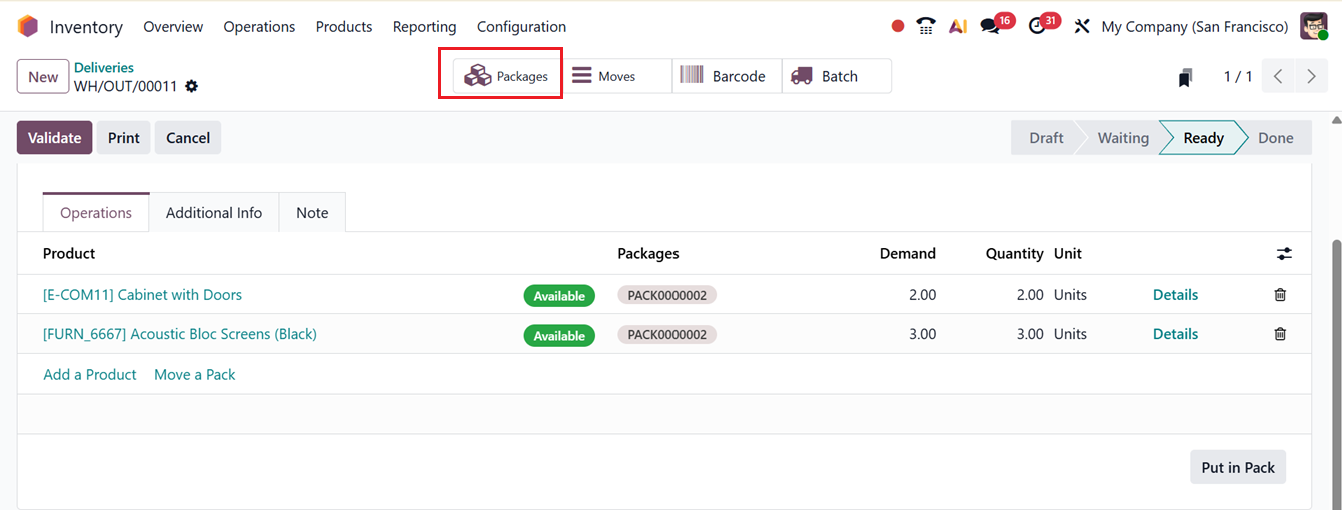This screenshot has width=1342, height=510.
Task: Click Add a Product link
Action: 90,374
